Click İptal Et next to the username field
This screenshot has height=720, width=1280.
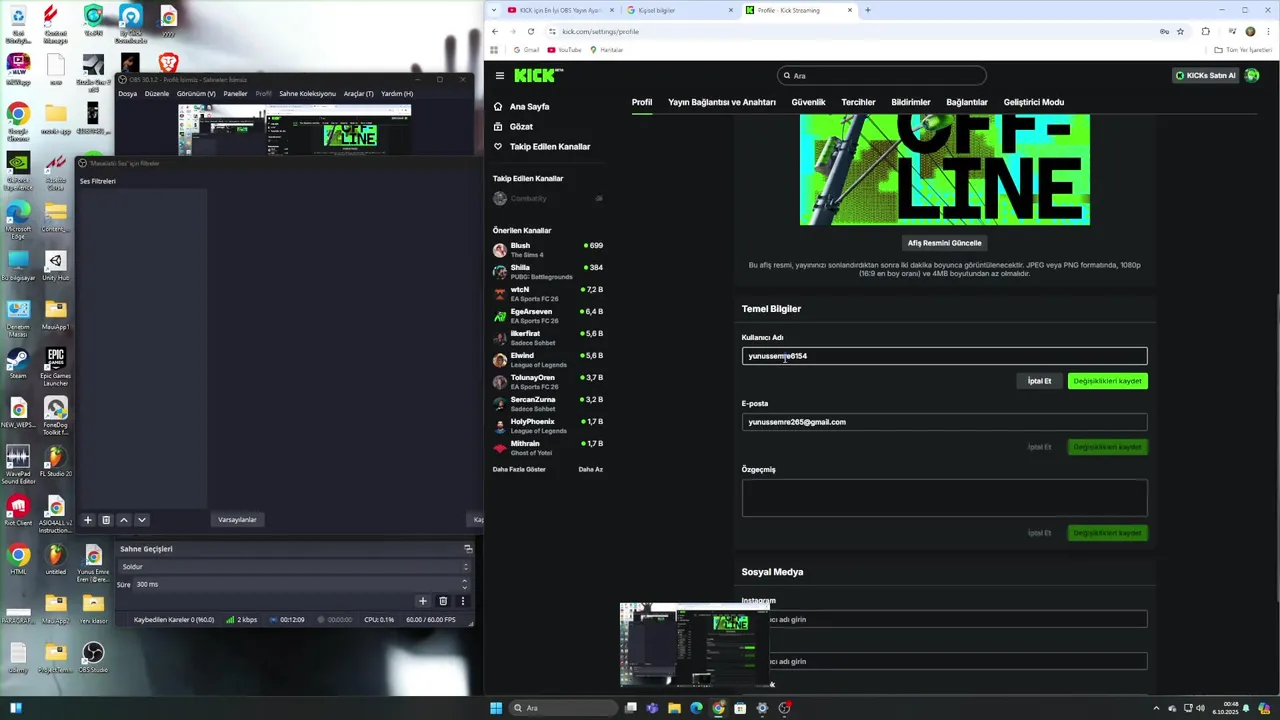[1039, 381]
